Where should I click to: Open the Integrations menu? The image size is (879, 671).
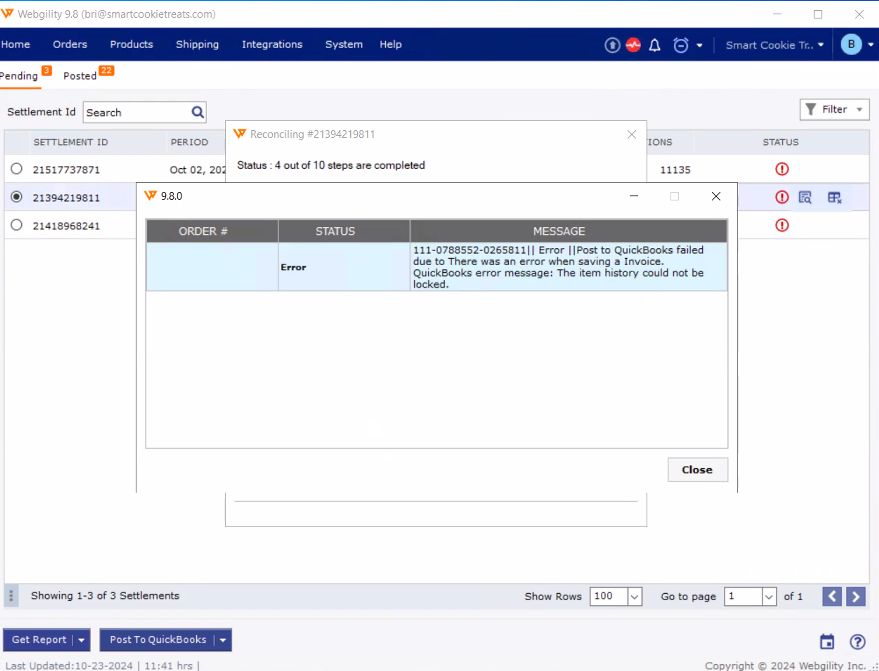(x=272, y=45)
